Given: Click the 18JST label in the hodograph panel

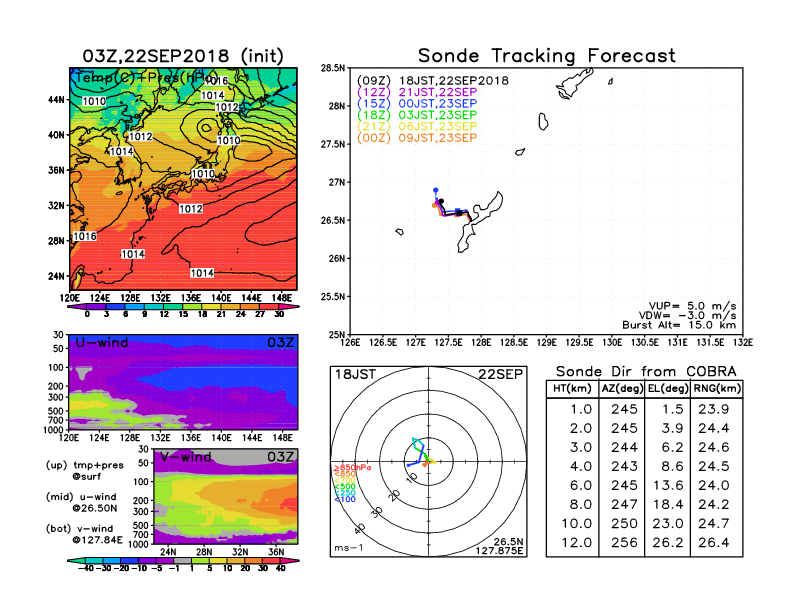Looking at the screenshot, I should point(356,374).
